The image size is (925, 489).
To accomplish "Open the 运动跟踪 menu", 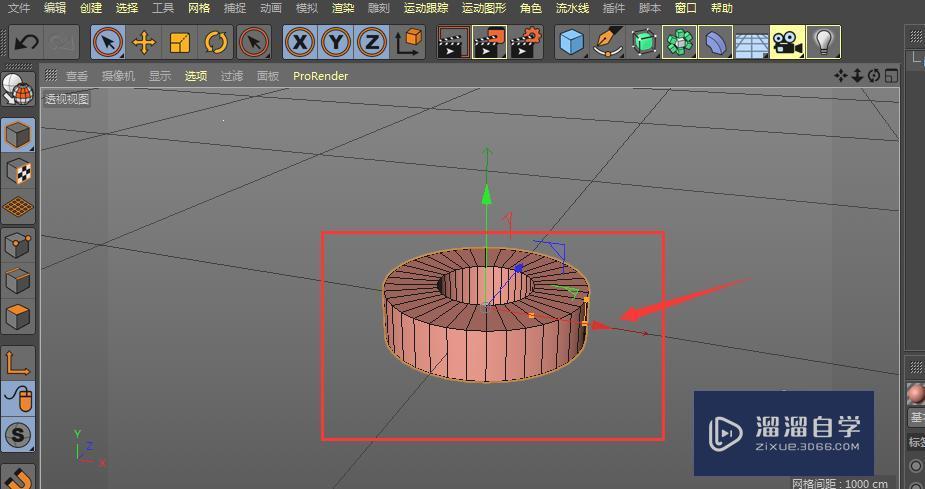I will pyautogui.click(x=426, y=8).
